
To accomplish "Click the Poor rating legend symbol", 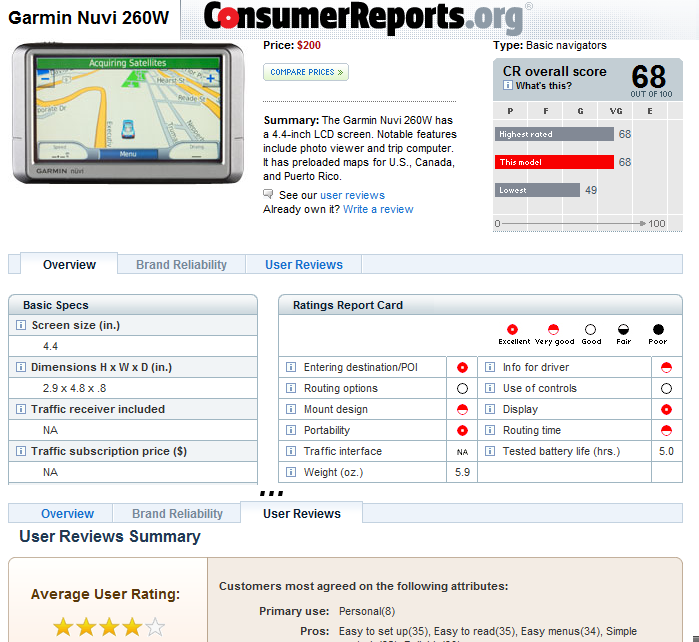I will pyautogui.click(x=658, y=329).
